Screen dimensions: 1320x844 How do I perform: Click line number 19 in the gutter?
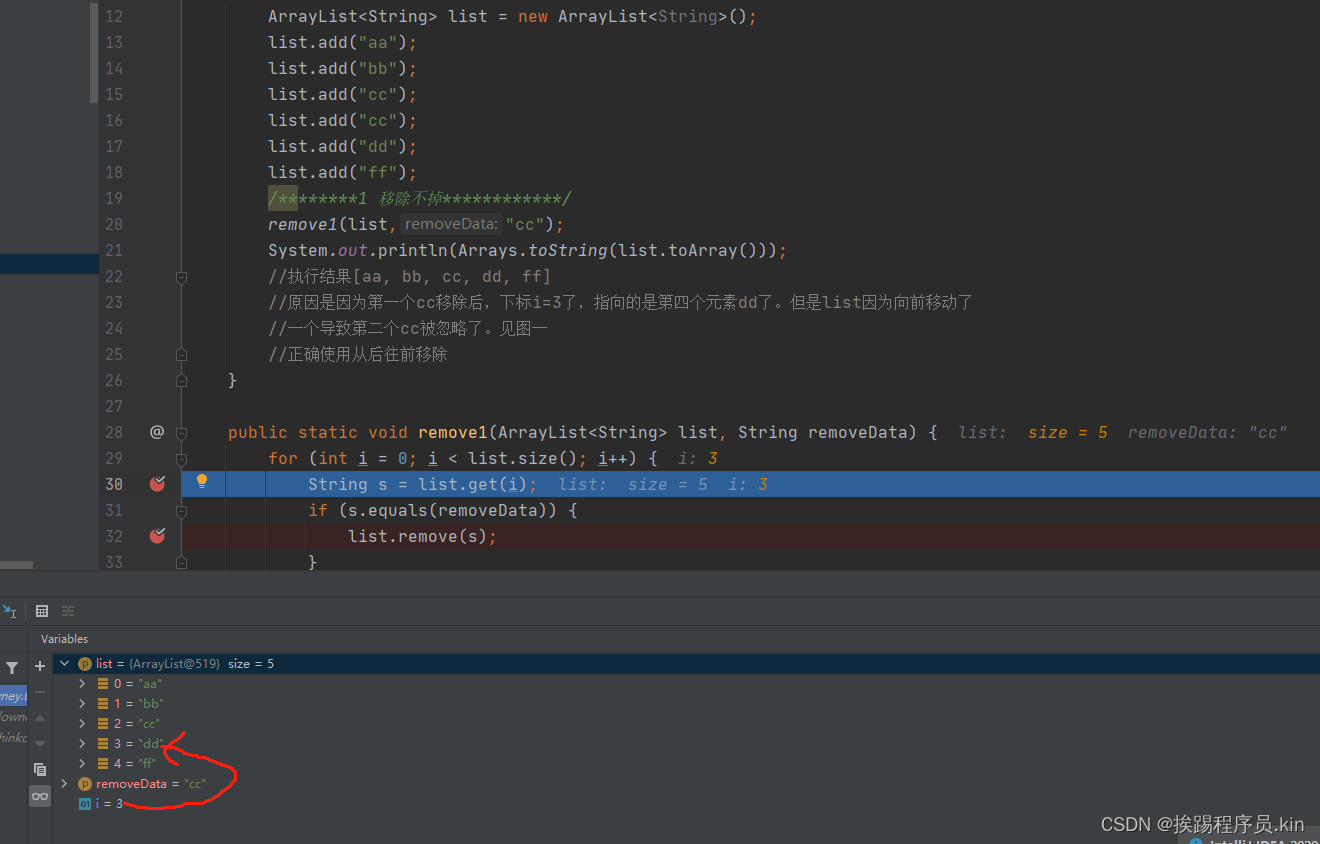[114, 198]
